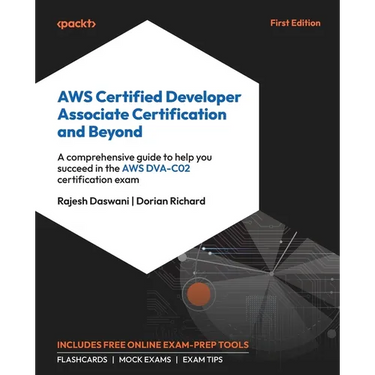Click the 'AWS DVA-C02' highlighted text
Viewport: 375px width, 375px height.
click(156, 168)
